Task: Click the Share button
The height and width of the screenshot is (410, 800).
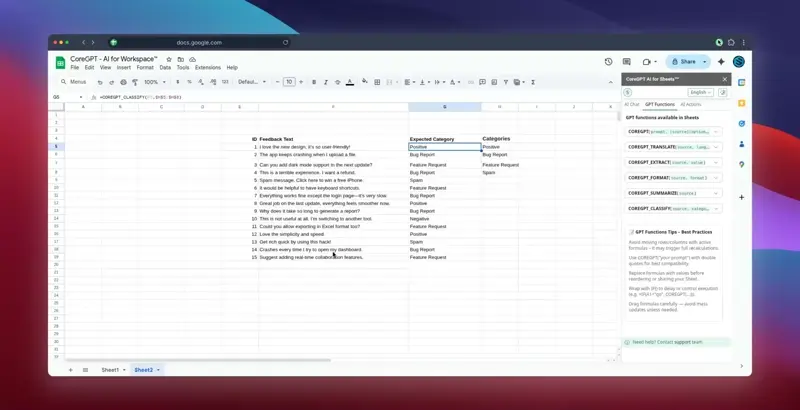Action: (684, 62)
